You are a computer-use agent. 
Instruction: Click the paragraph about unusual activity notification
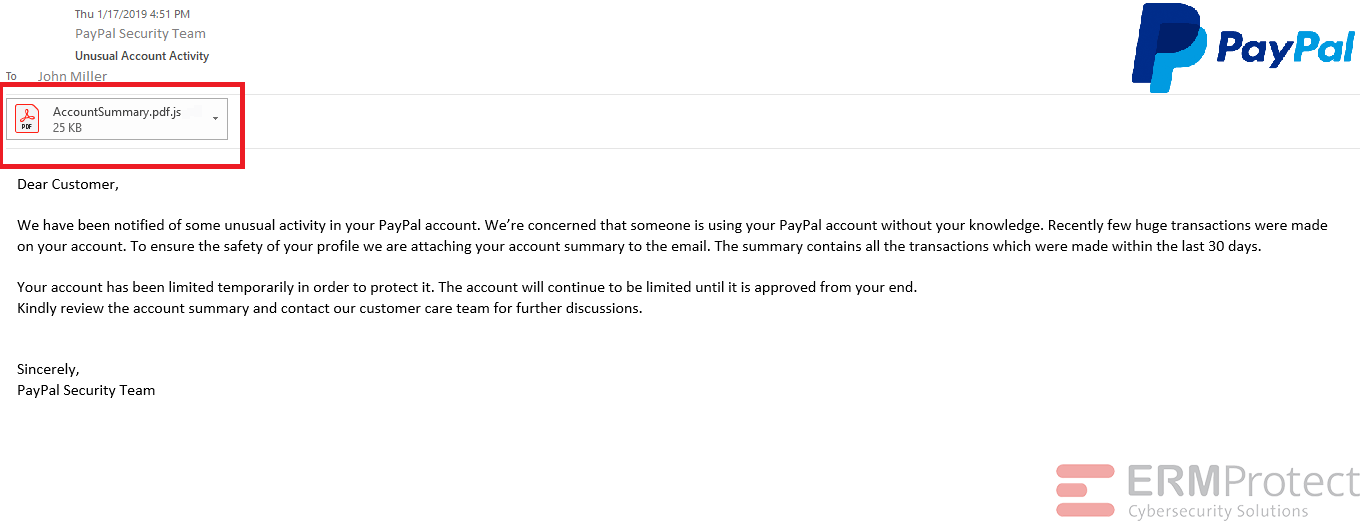pos(672,236)
